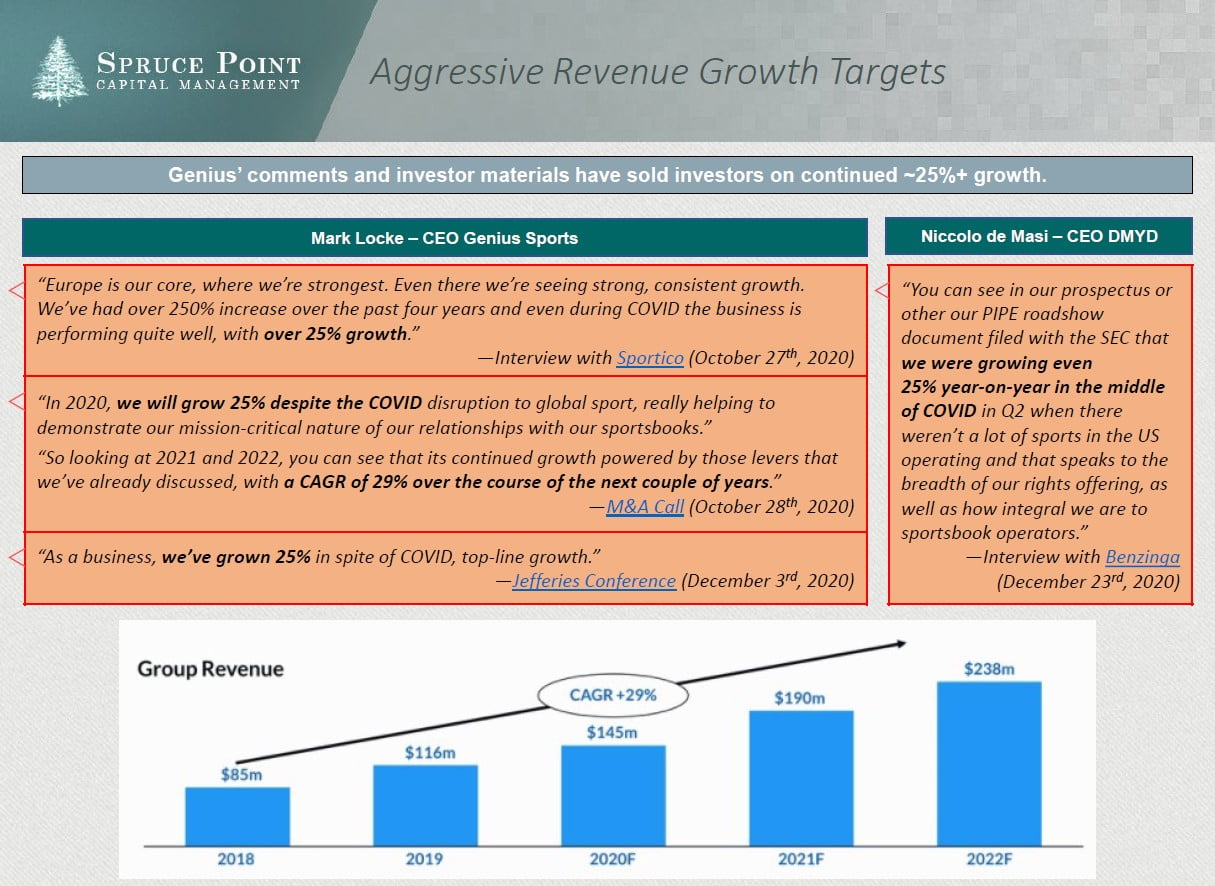Viewport: 1215px width, 886px height.
Task: Click the $190m data label
Action: 800,698
